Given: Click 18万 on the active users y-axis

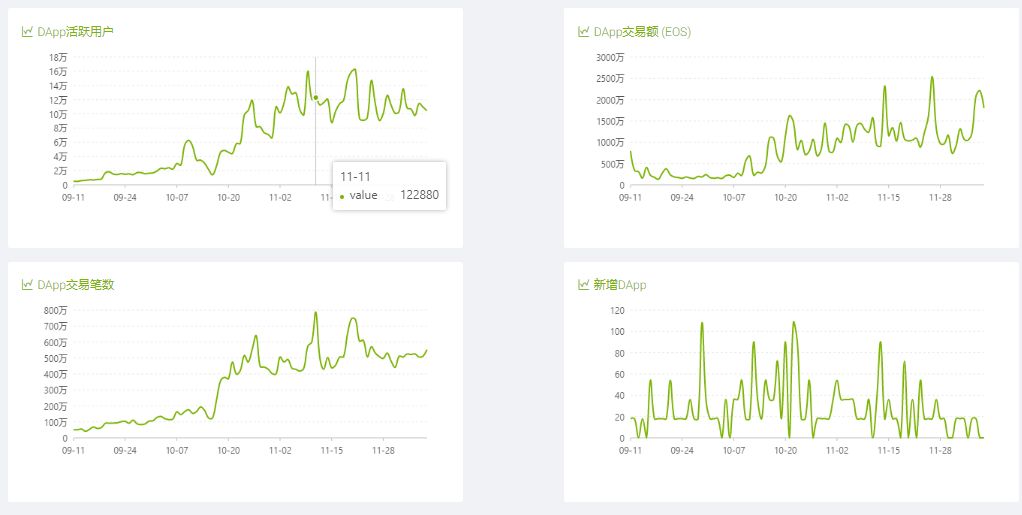Looking at the screenshot, I should pyautogui.click(x=59, y=57).
